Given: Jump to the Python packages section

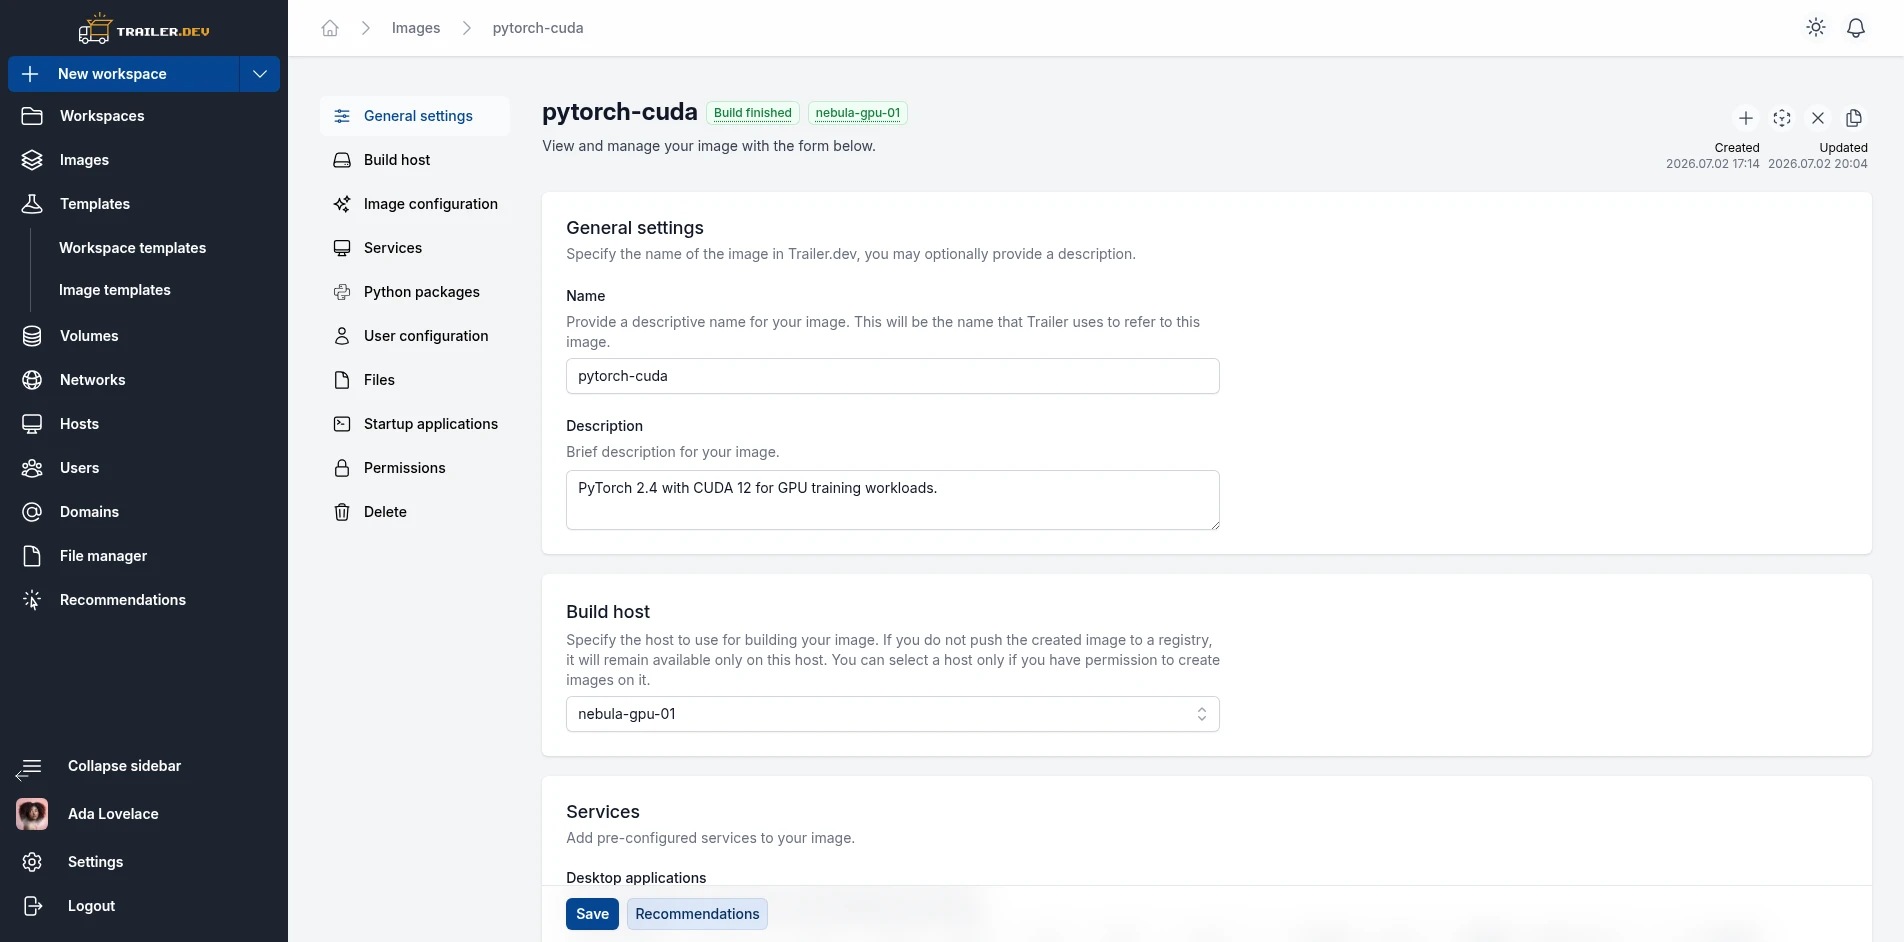Looking at the screenshot, I should (415, 292).
